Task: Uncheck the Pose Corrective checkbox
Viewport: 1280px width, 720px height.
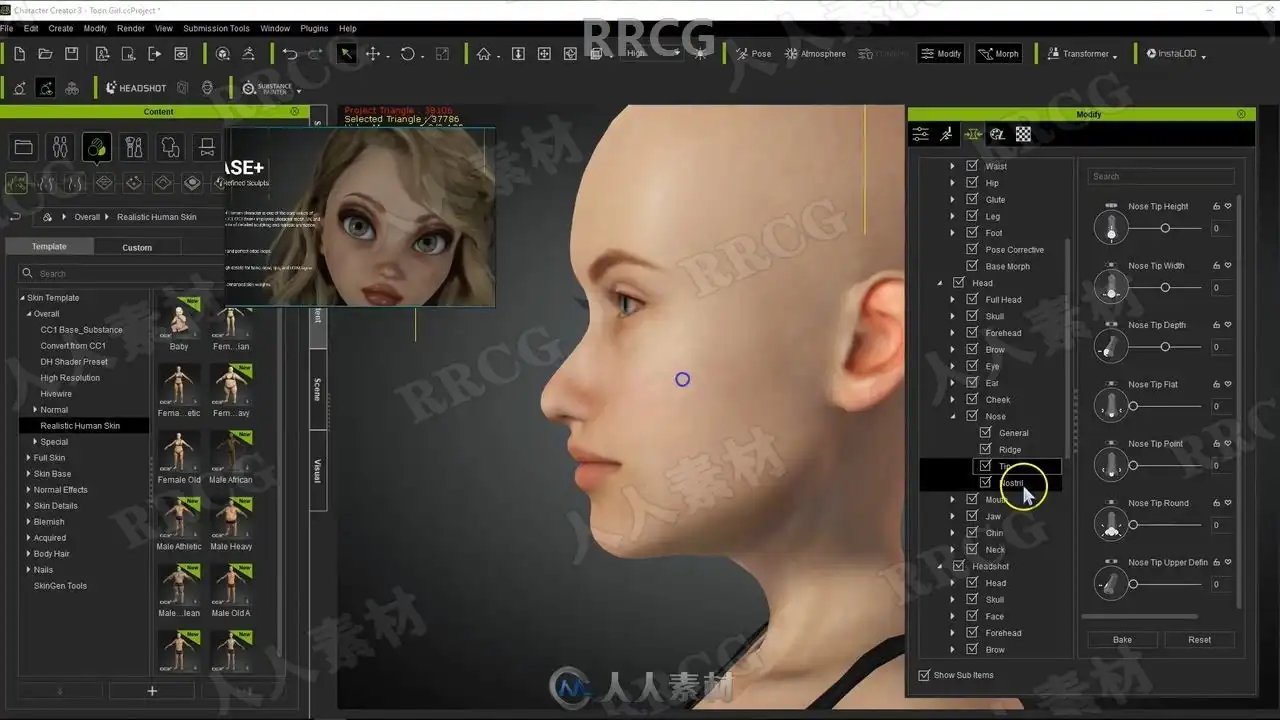Action: click(x=972, y=249)
